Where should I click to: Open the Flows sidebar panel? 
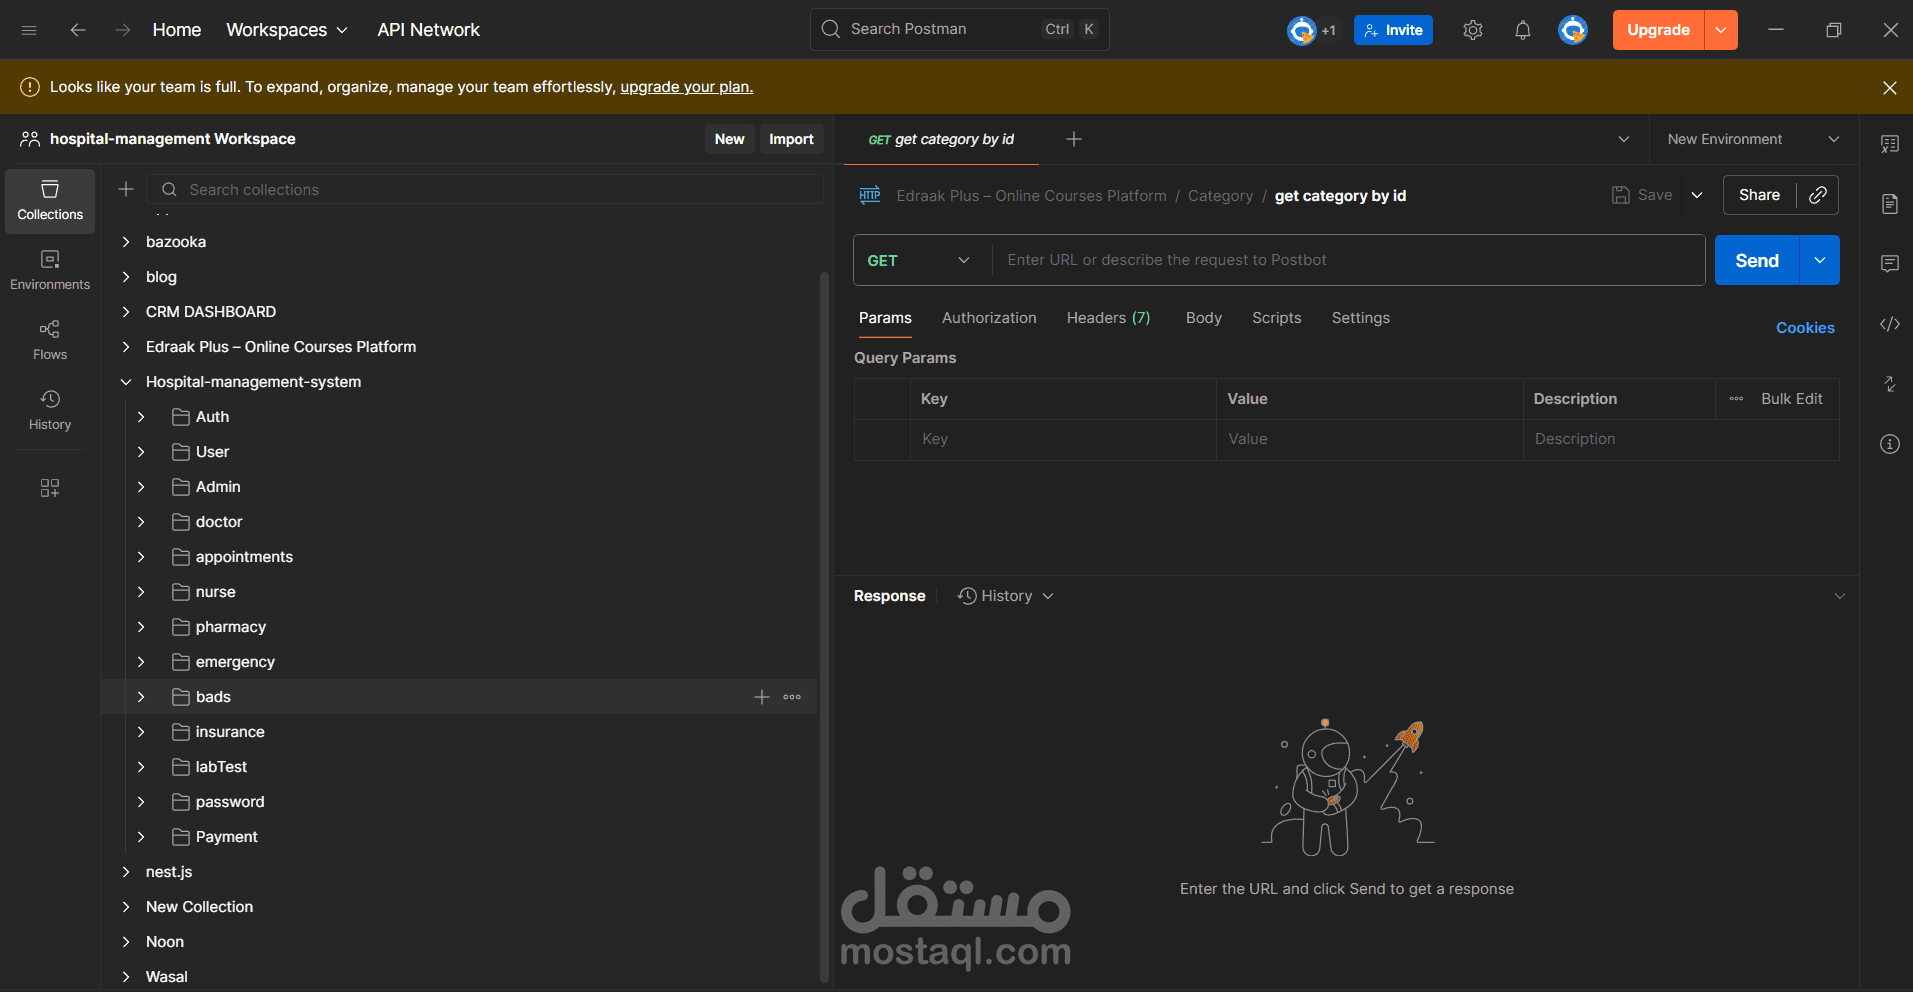pyautogui.click(x=50, y=341)
